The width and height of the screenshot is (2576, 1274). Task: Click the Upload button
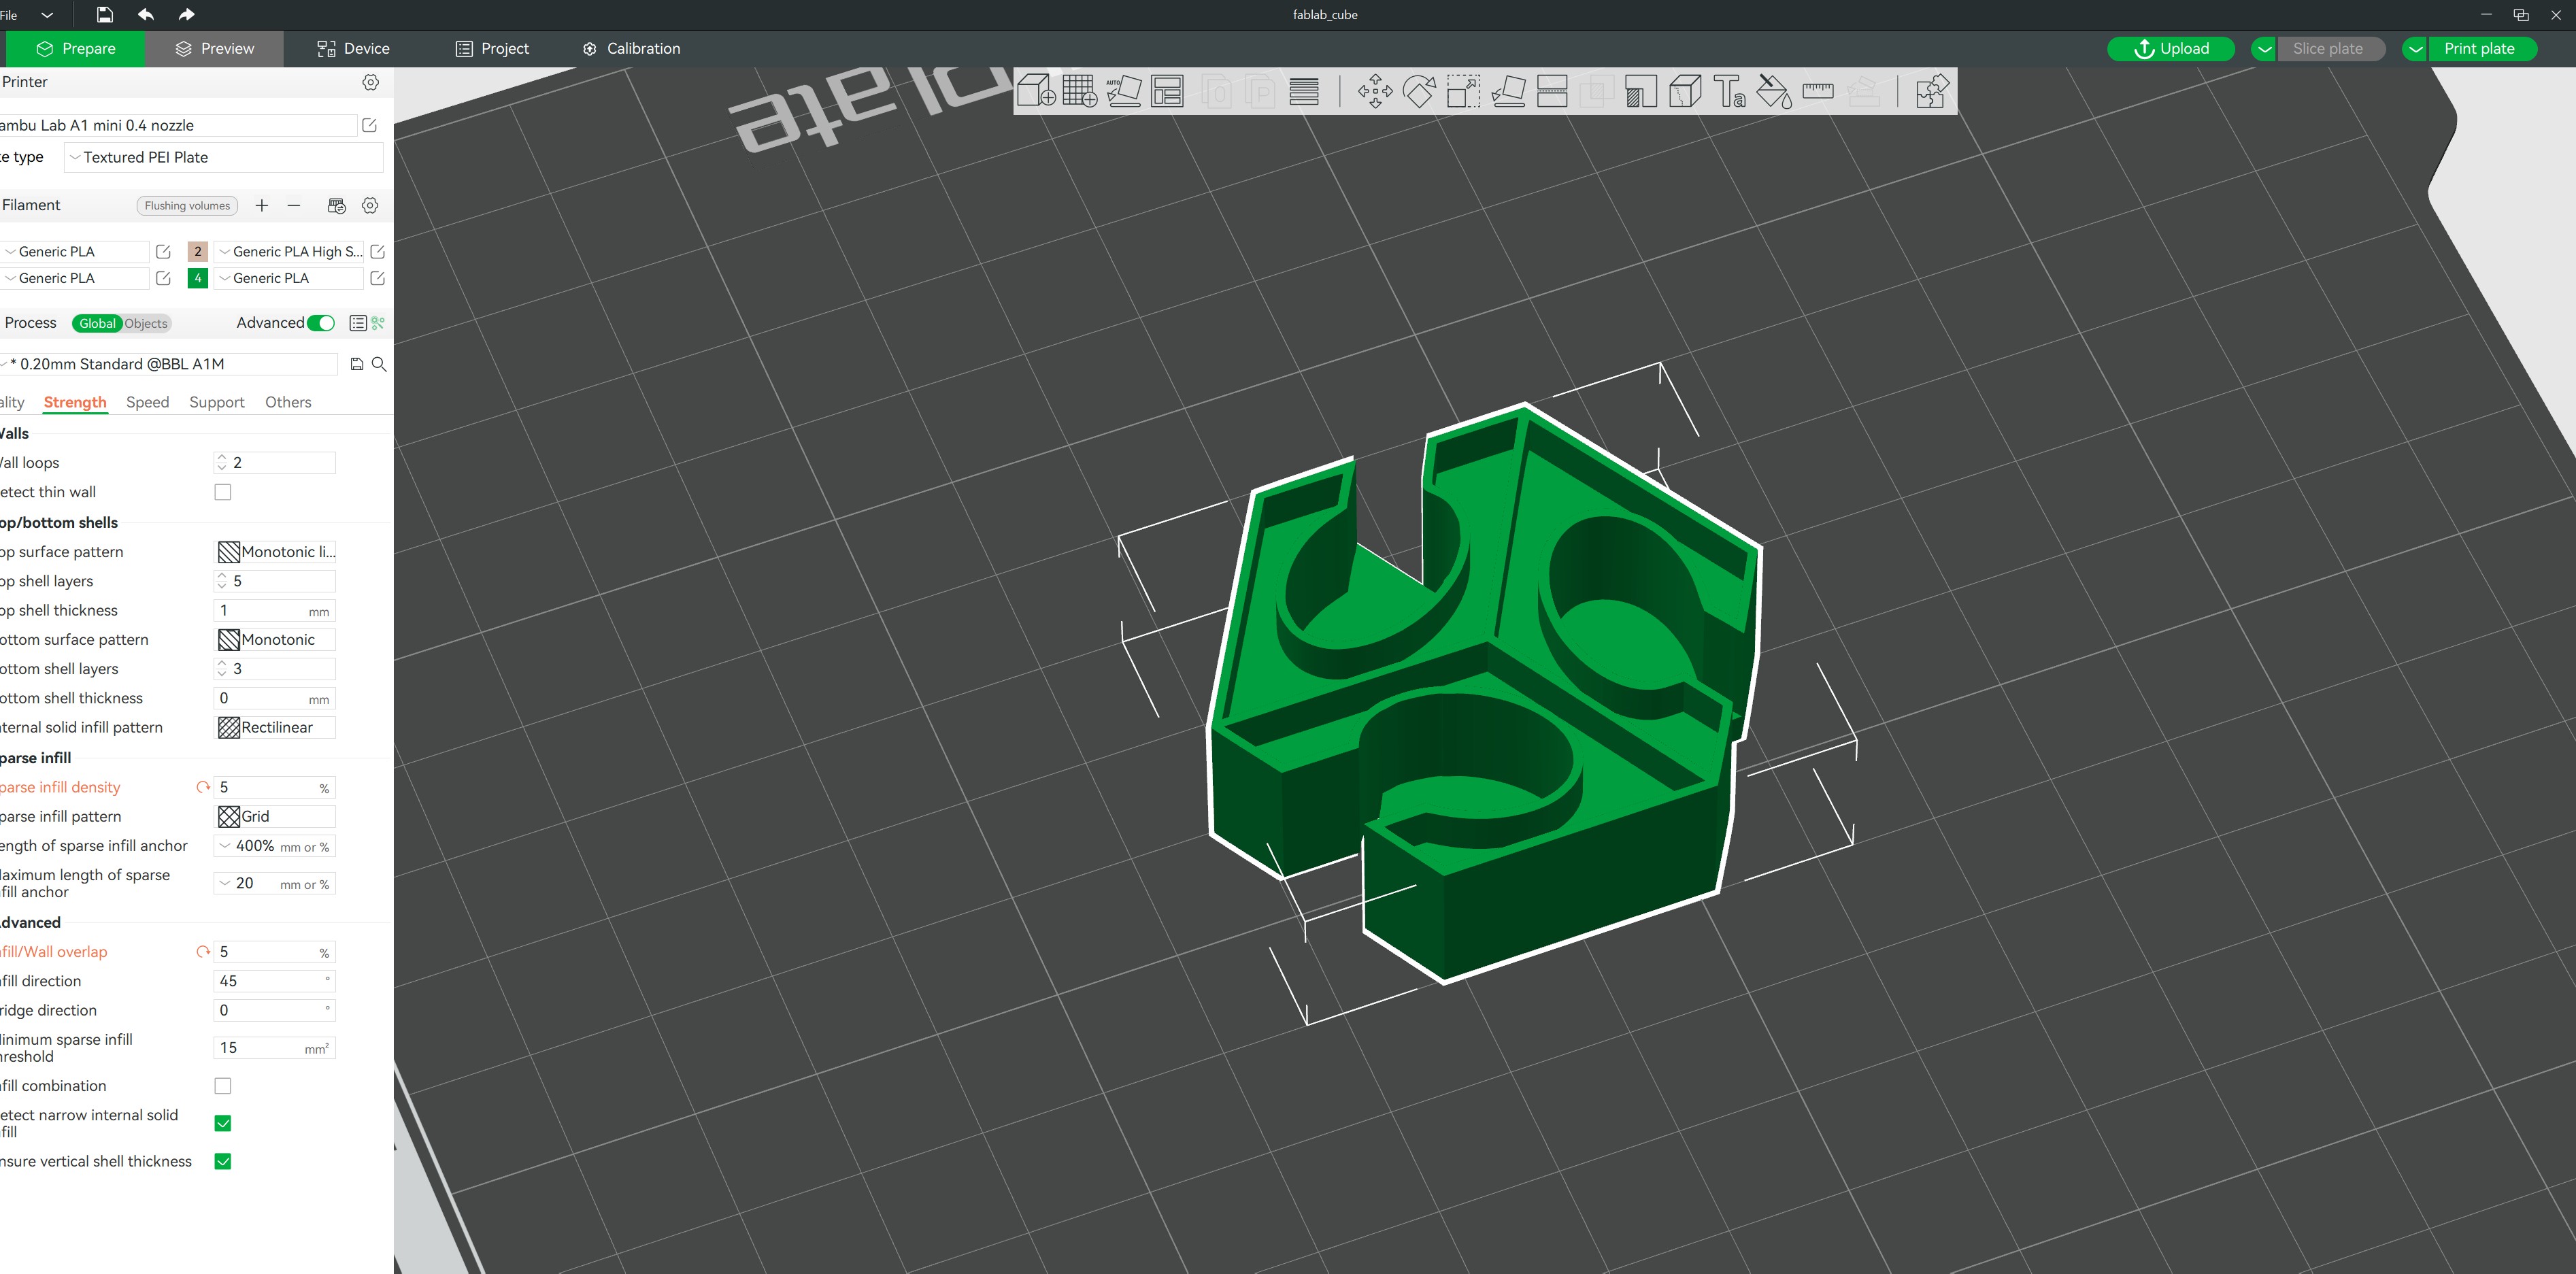click(x=2171, y=49)
